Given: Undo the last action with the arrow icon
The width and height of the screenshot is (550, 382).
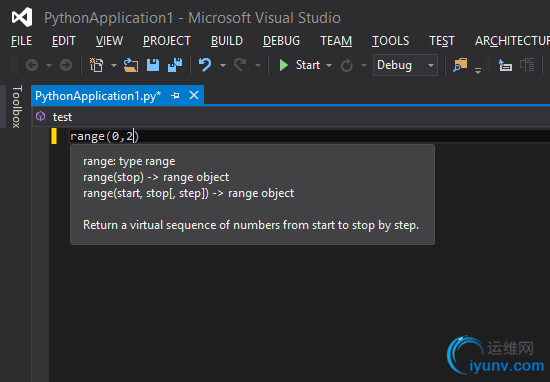Looking at the screenshot, I should (205, 65).
